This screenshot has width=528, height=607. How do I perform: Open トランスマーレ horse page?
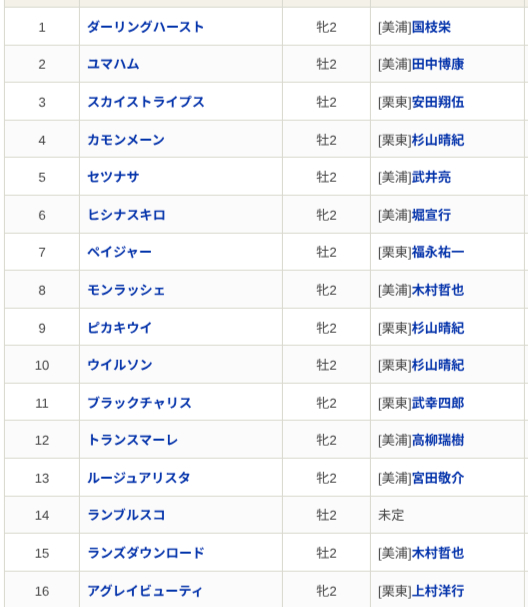tap(133, 440)
